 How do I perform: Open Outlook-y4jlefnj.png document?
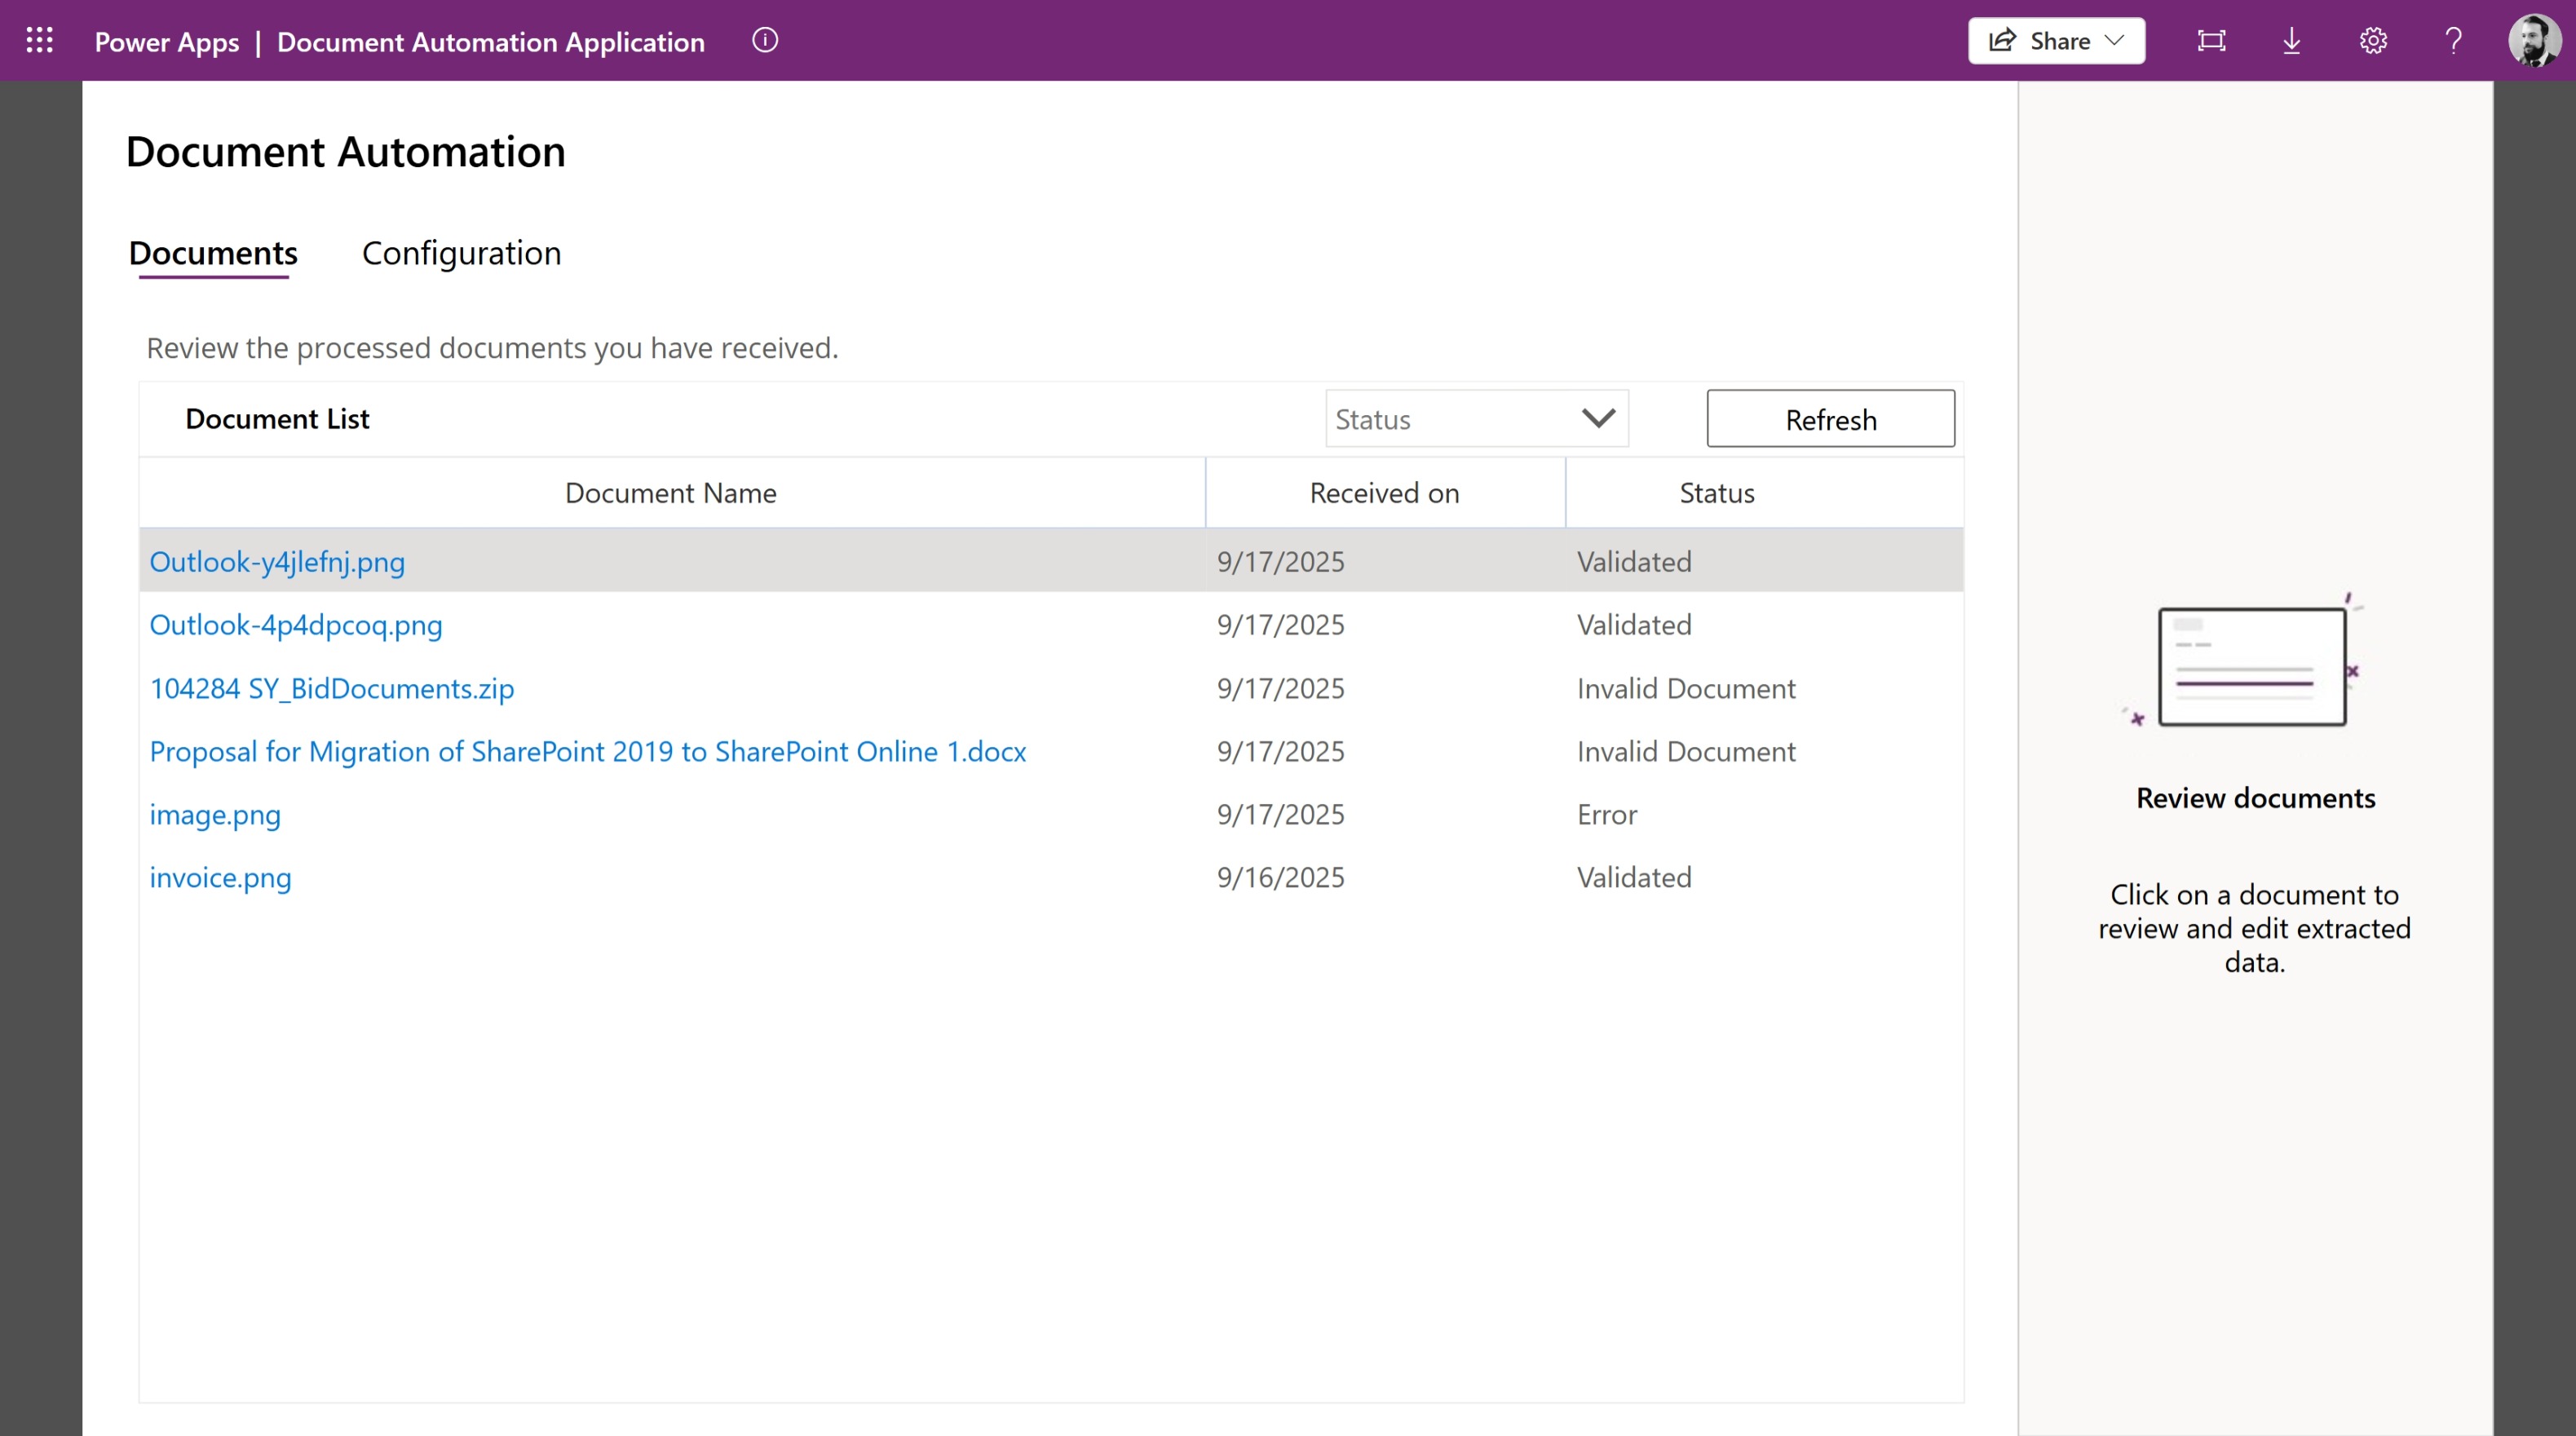pyautogui.click(x=277, y=561)
